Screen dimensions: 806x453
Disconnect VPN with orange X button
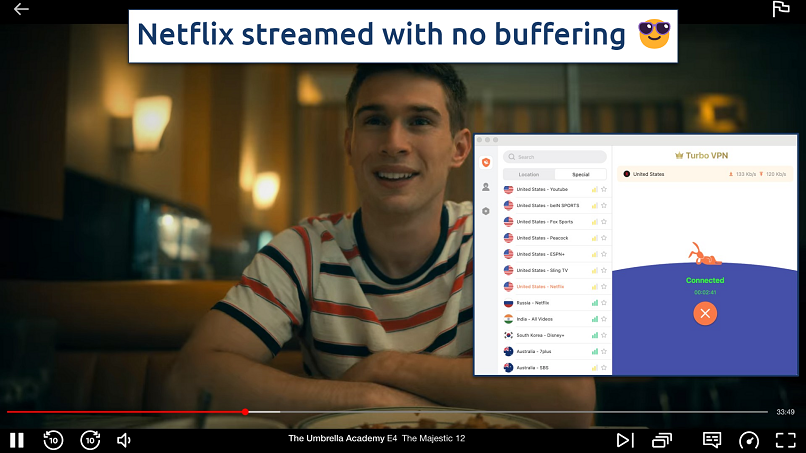(705, 314)
